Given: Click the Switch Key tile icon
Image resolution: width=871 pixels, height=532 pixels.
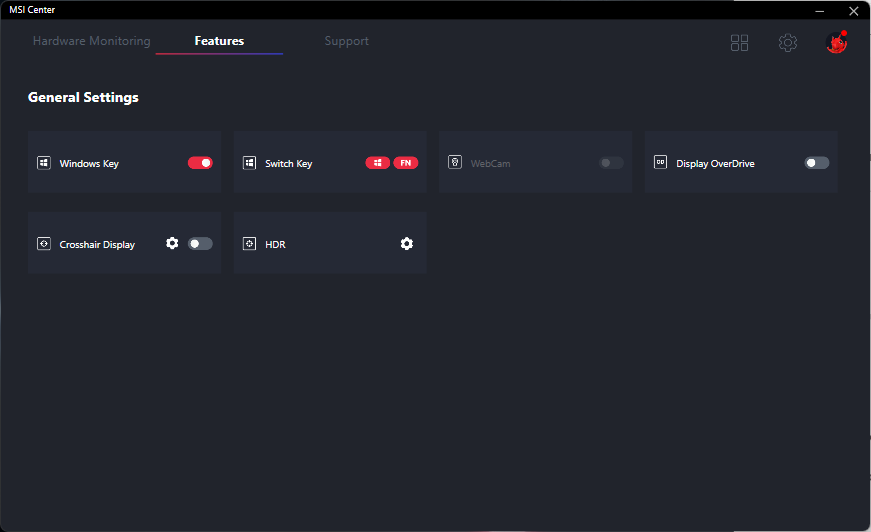Looking at the screenshot, I should [249, 163].
